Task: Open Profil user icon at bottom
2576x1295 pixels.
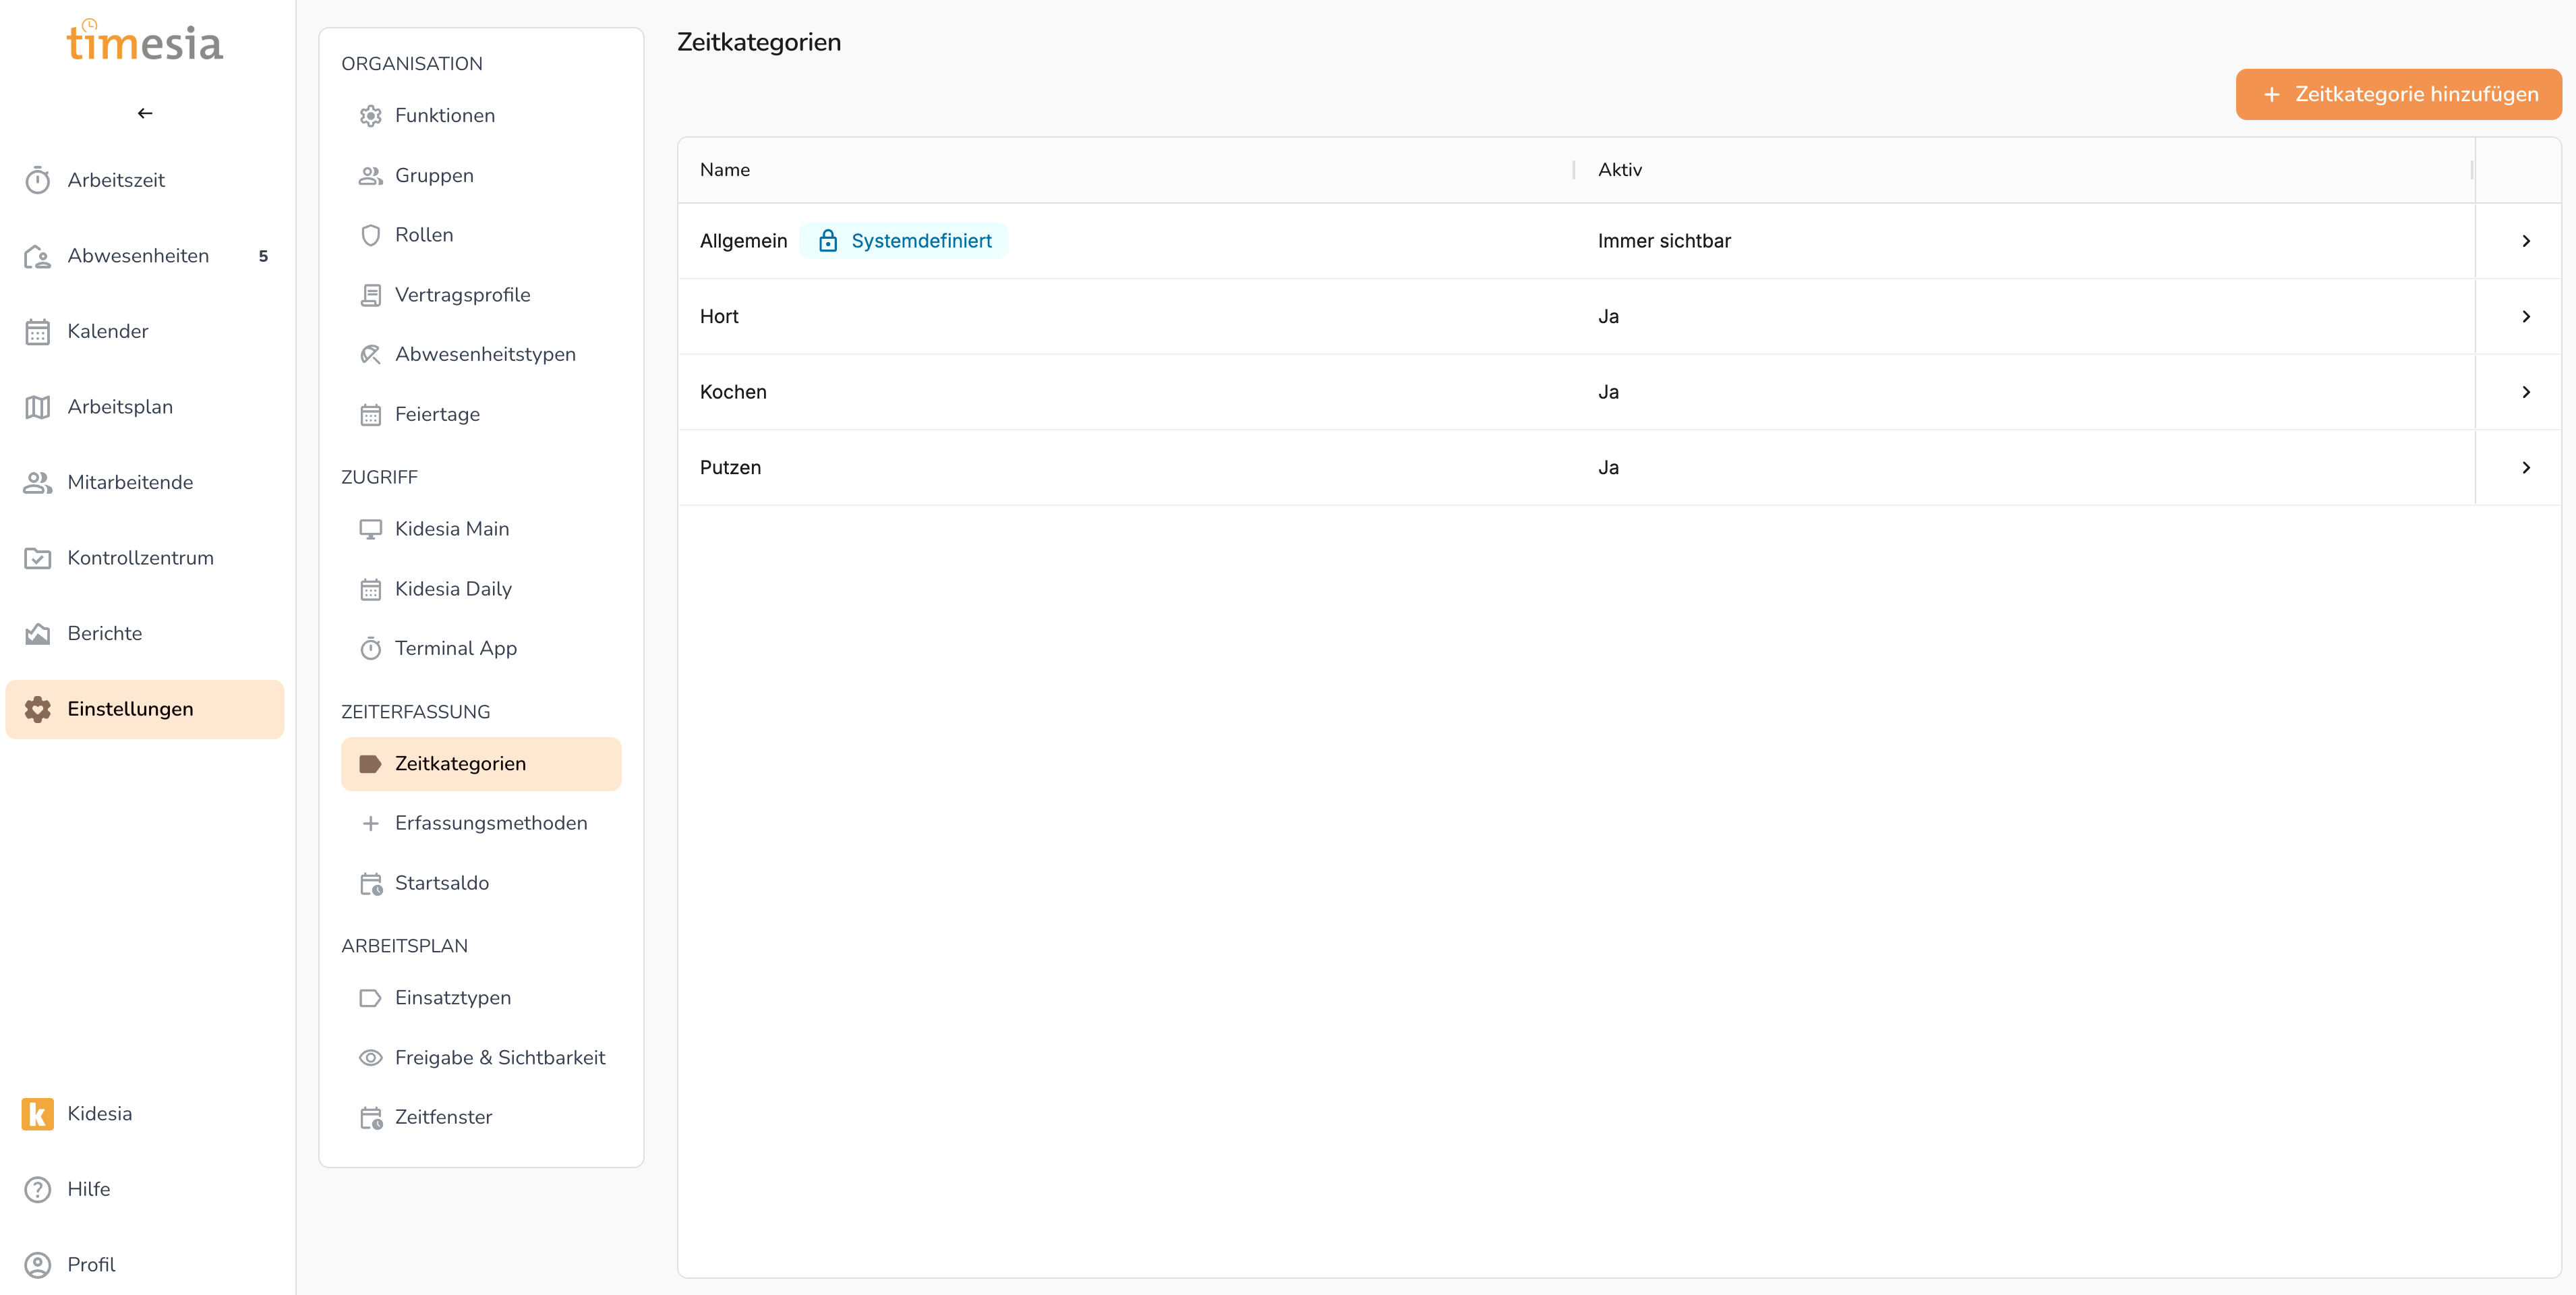Action: click(38, 1264)
